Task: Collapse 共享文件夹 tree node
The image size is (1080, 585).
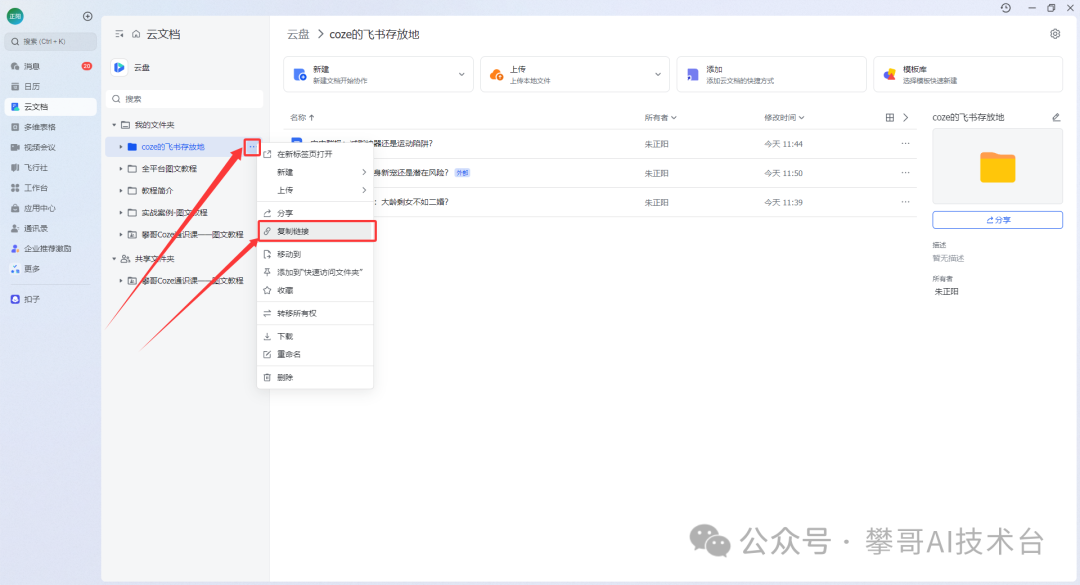Action: (114, 259)
